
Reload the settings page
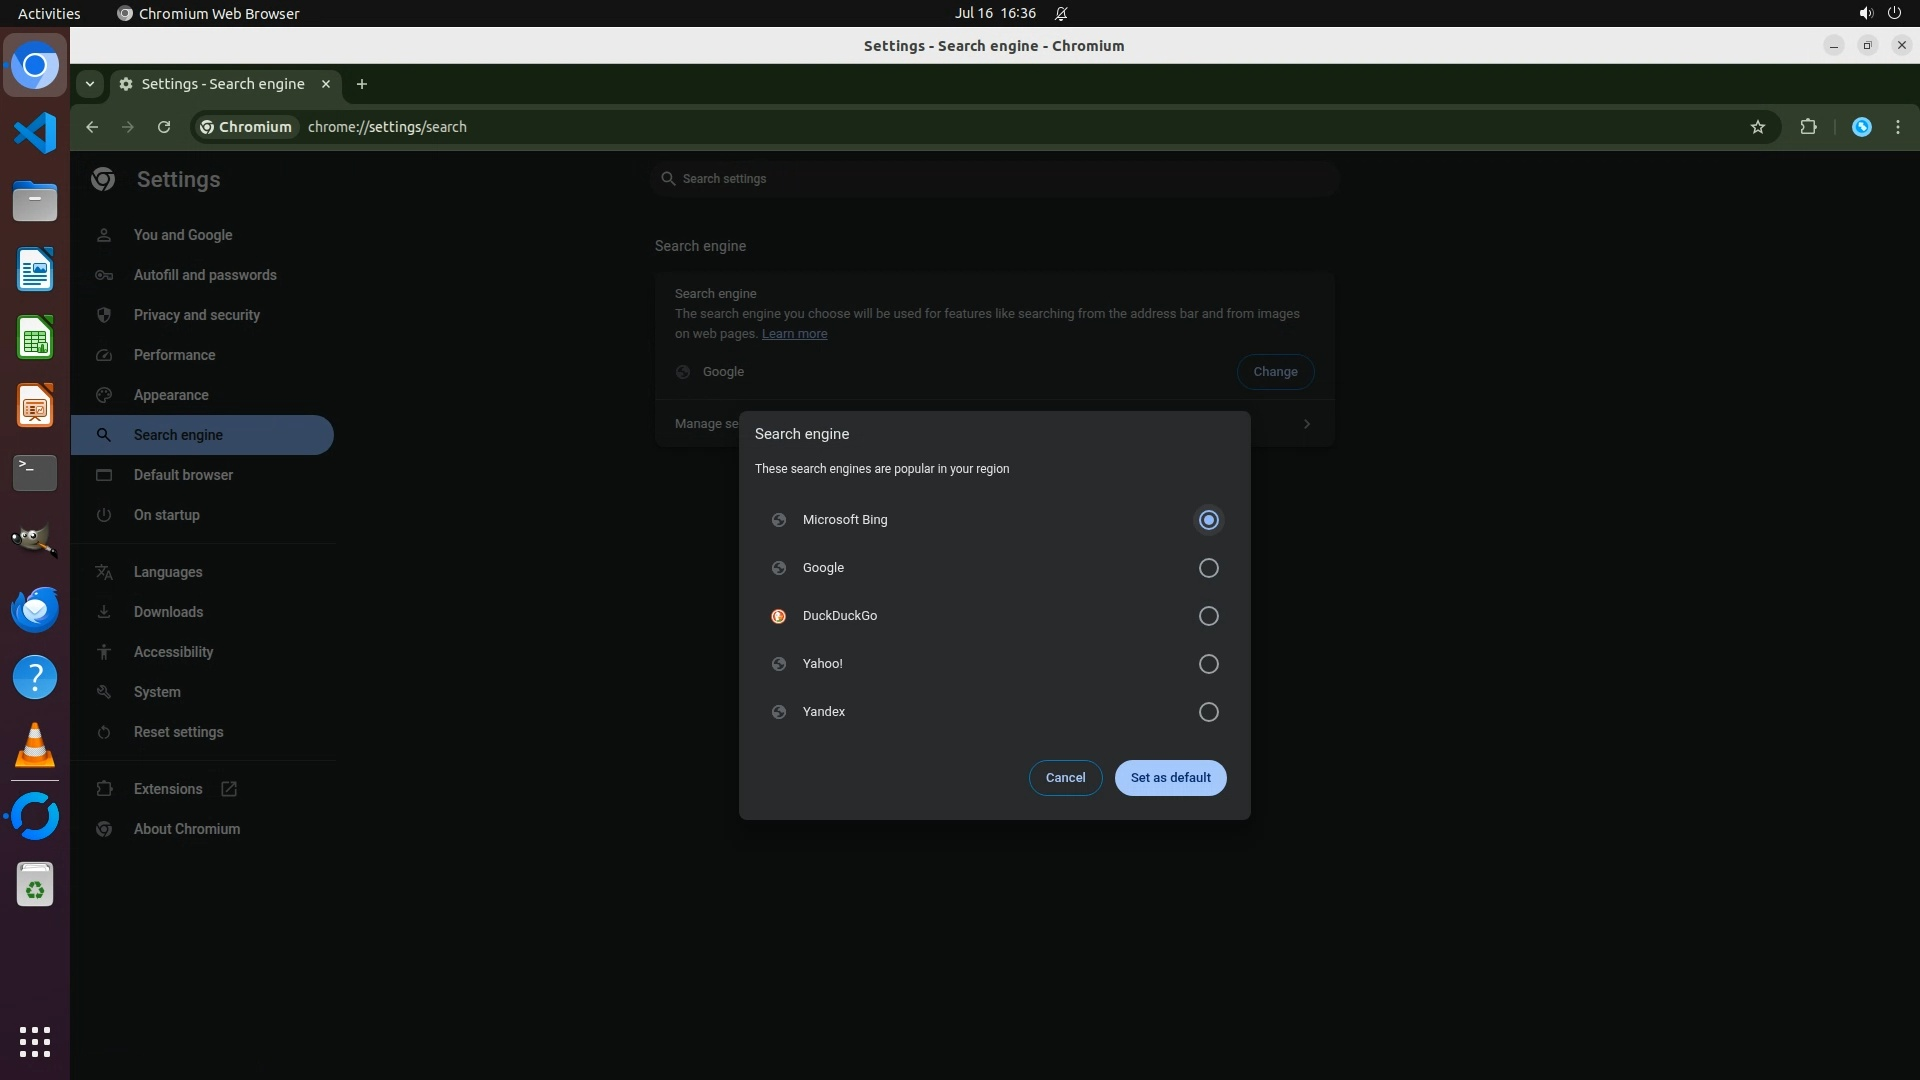coord(164,127)
